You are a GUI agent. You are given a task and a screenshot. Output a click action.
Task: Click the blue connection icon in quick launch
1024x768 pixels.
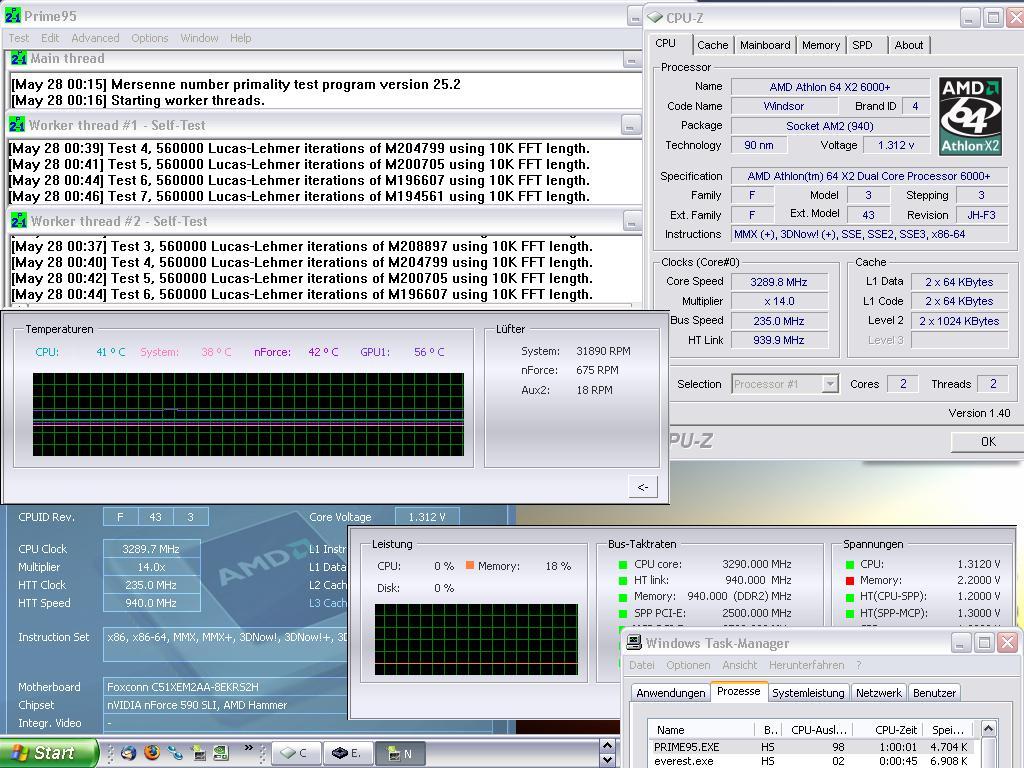tap(174, 753)
